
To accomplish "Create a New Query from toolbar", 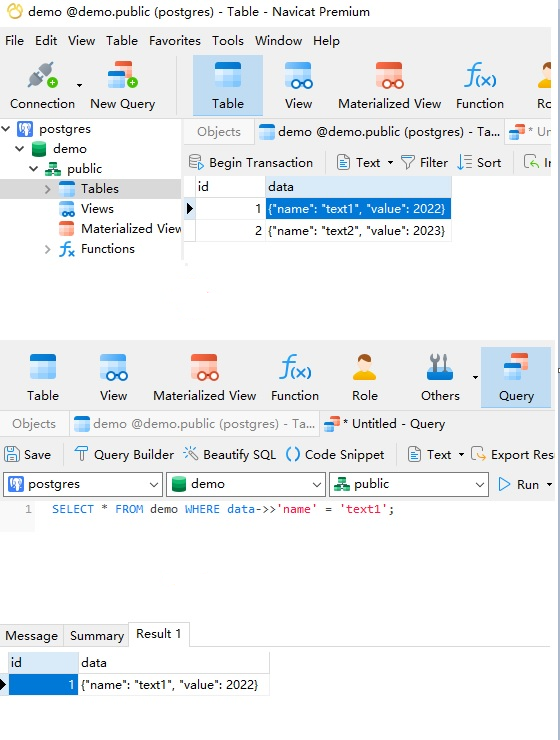I will pyautogui.click(x=123, y=86).
